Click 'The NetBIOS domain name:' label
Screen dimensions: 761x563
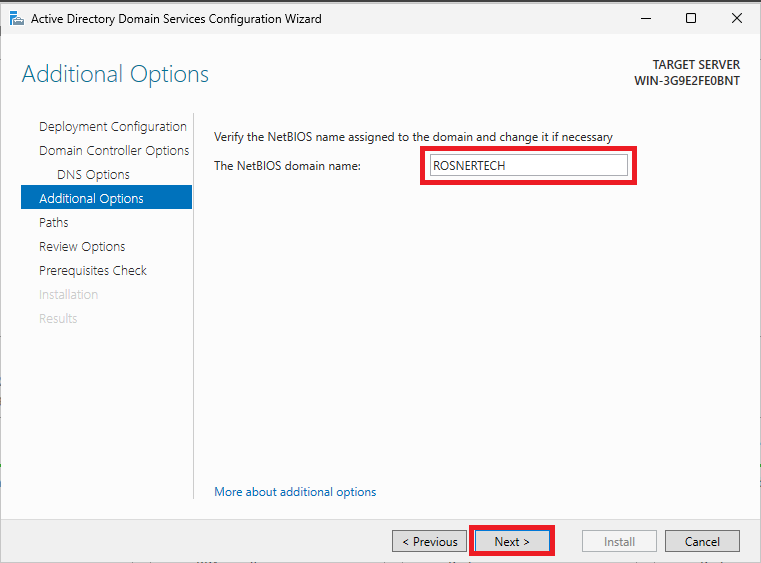point(287,166)
